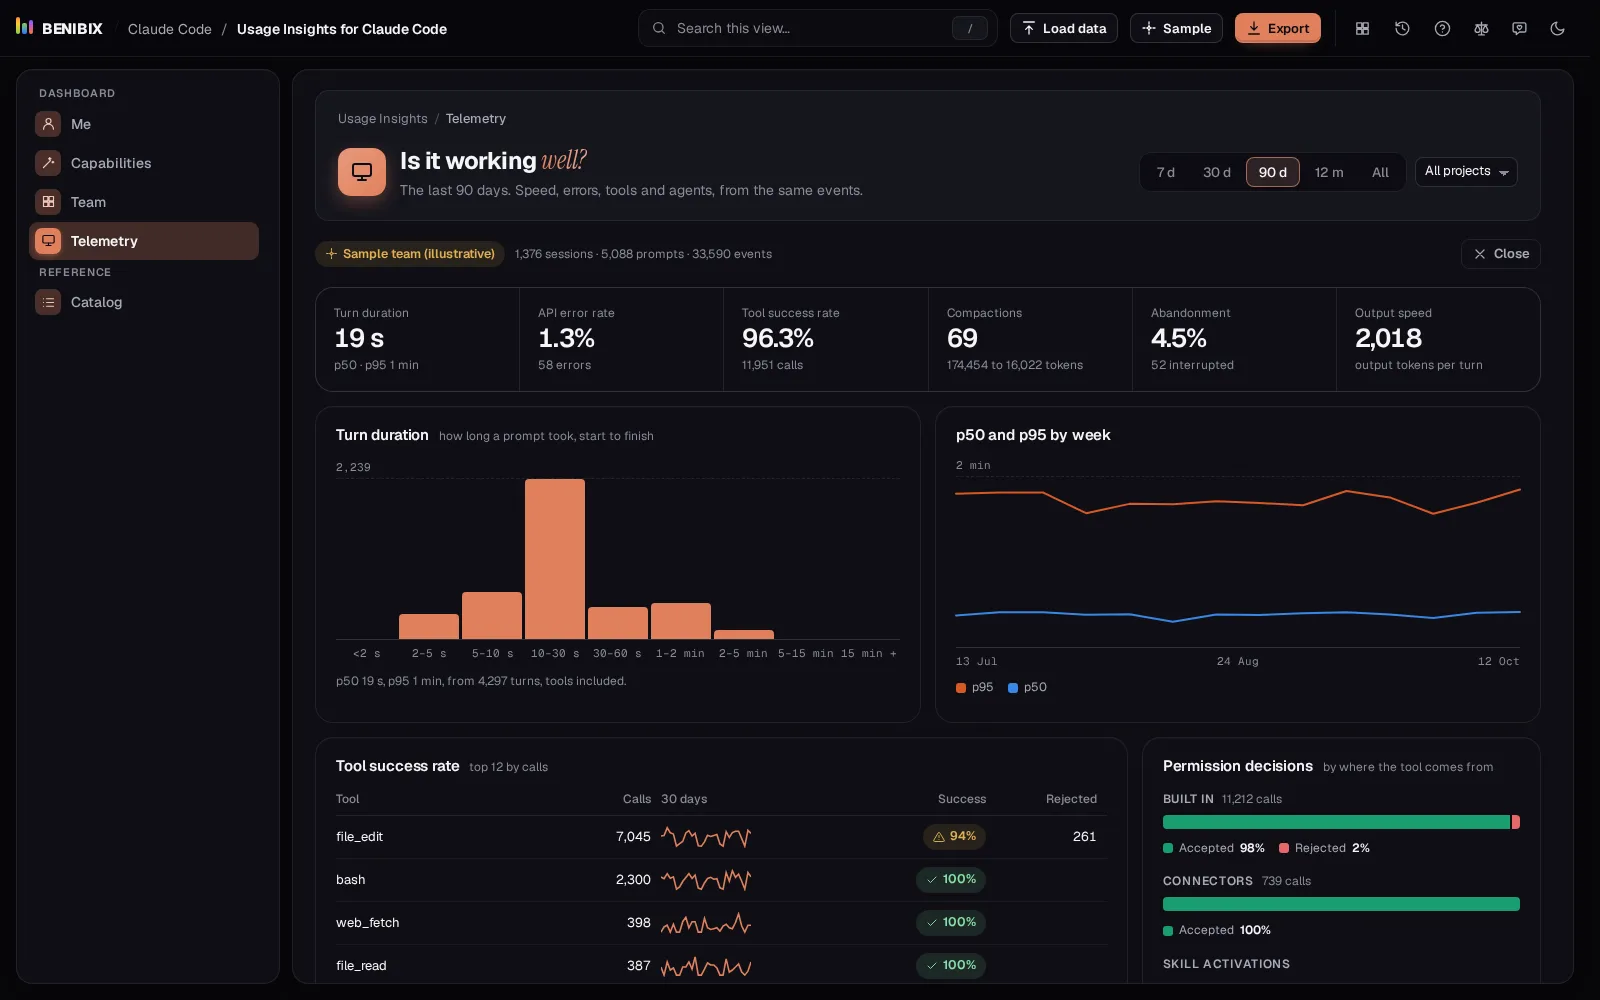Click the BENIBIX logo
This screenshot has height=1000, width=1600.
(60, 28)
